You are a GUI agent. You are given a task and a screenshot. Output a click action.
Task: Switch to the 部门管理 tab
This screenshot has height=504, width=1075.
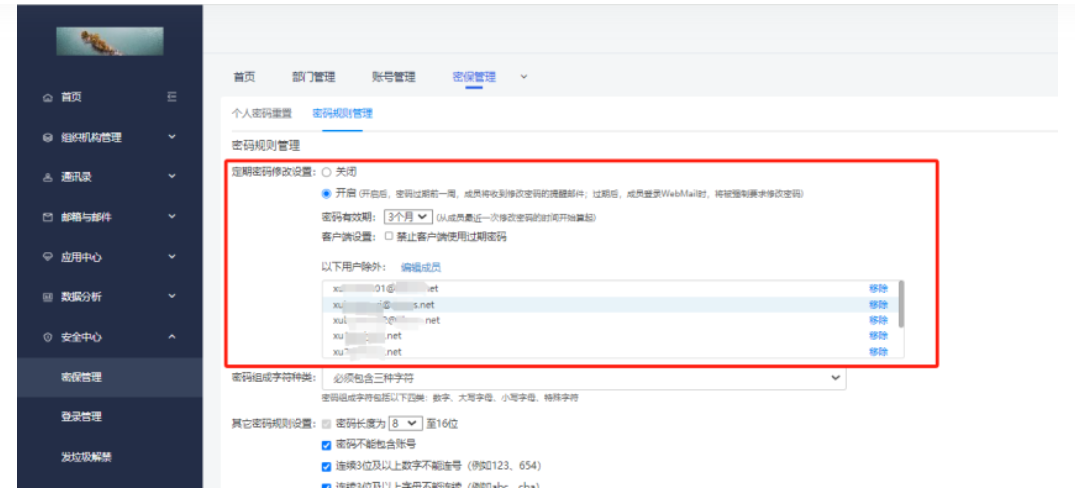click(x=313, y=77)
